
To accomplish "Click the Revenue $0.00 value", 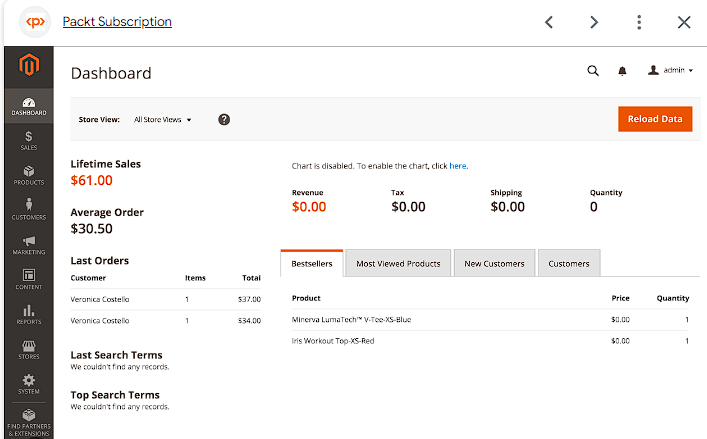I will [309, 207].
